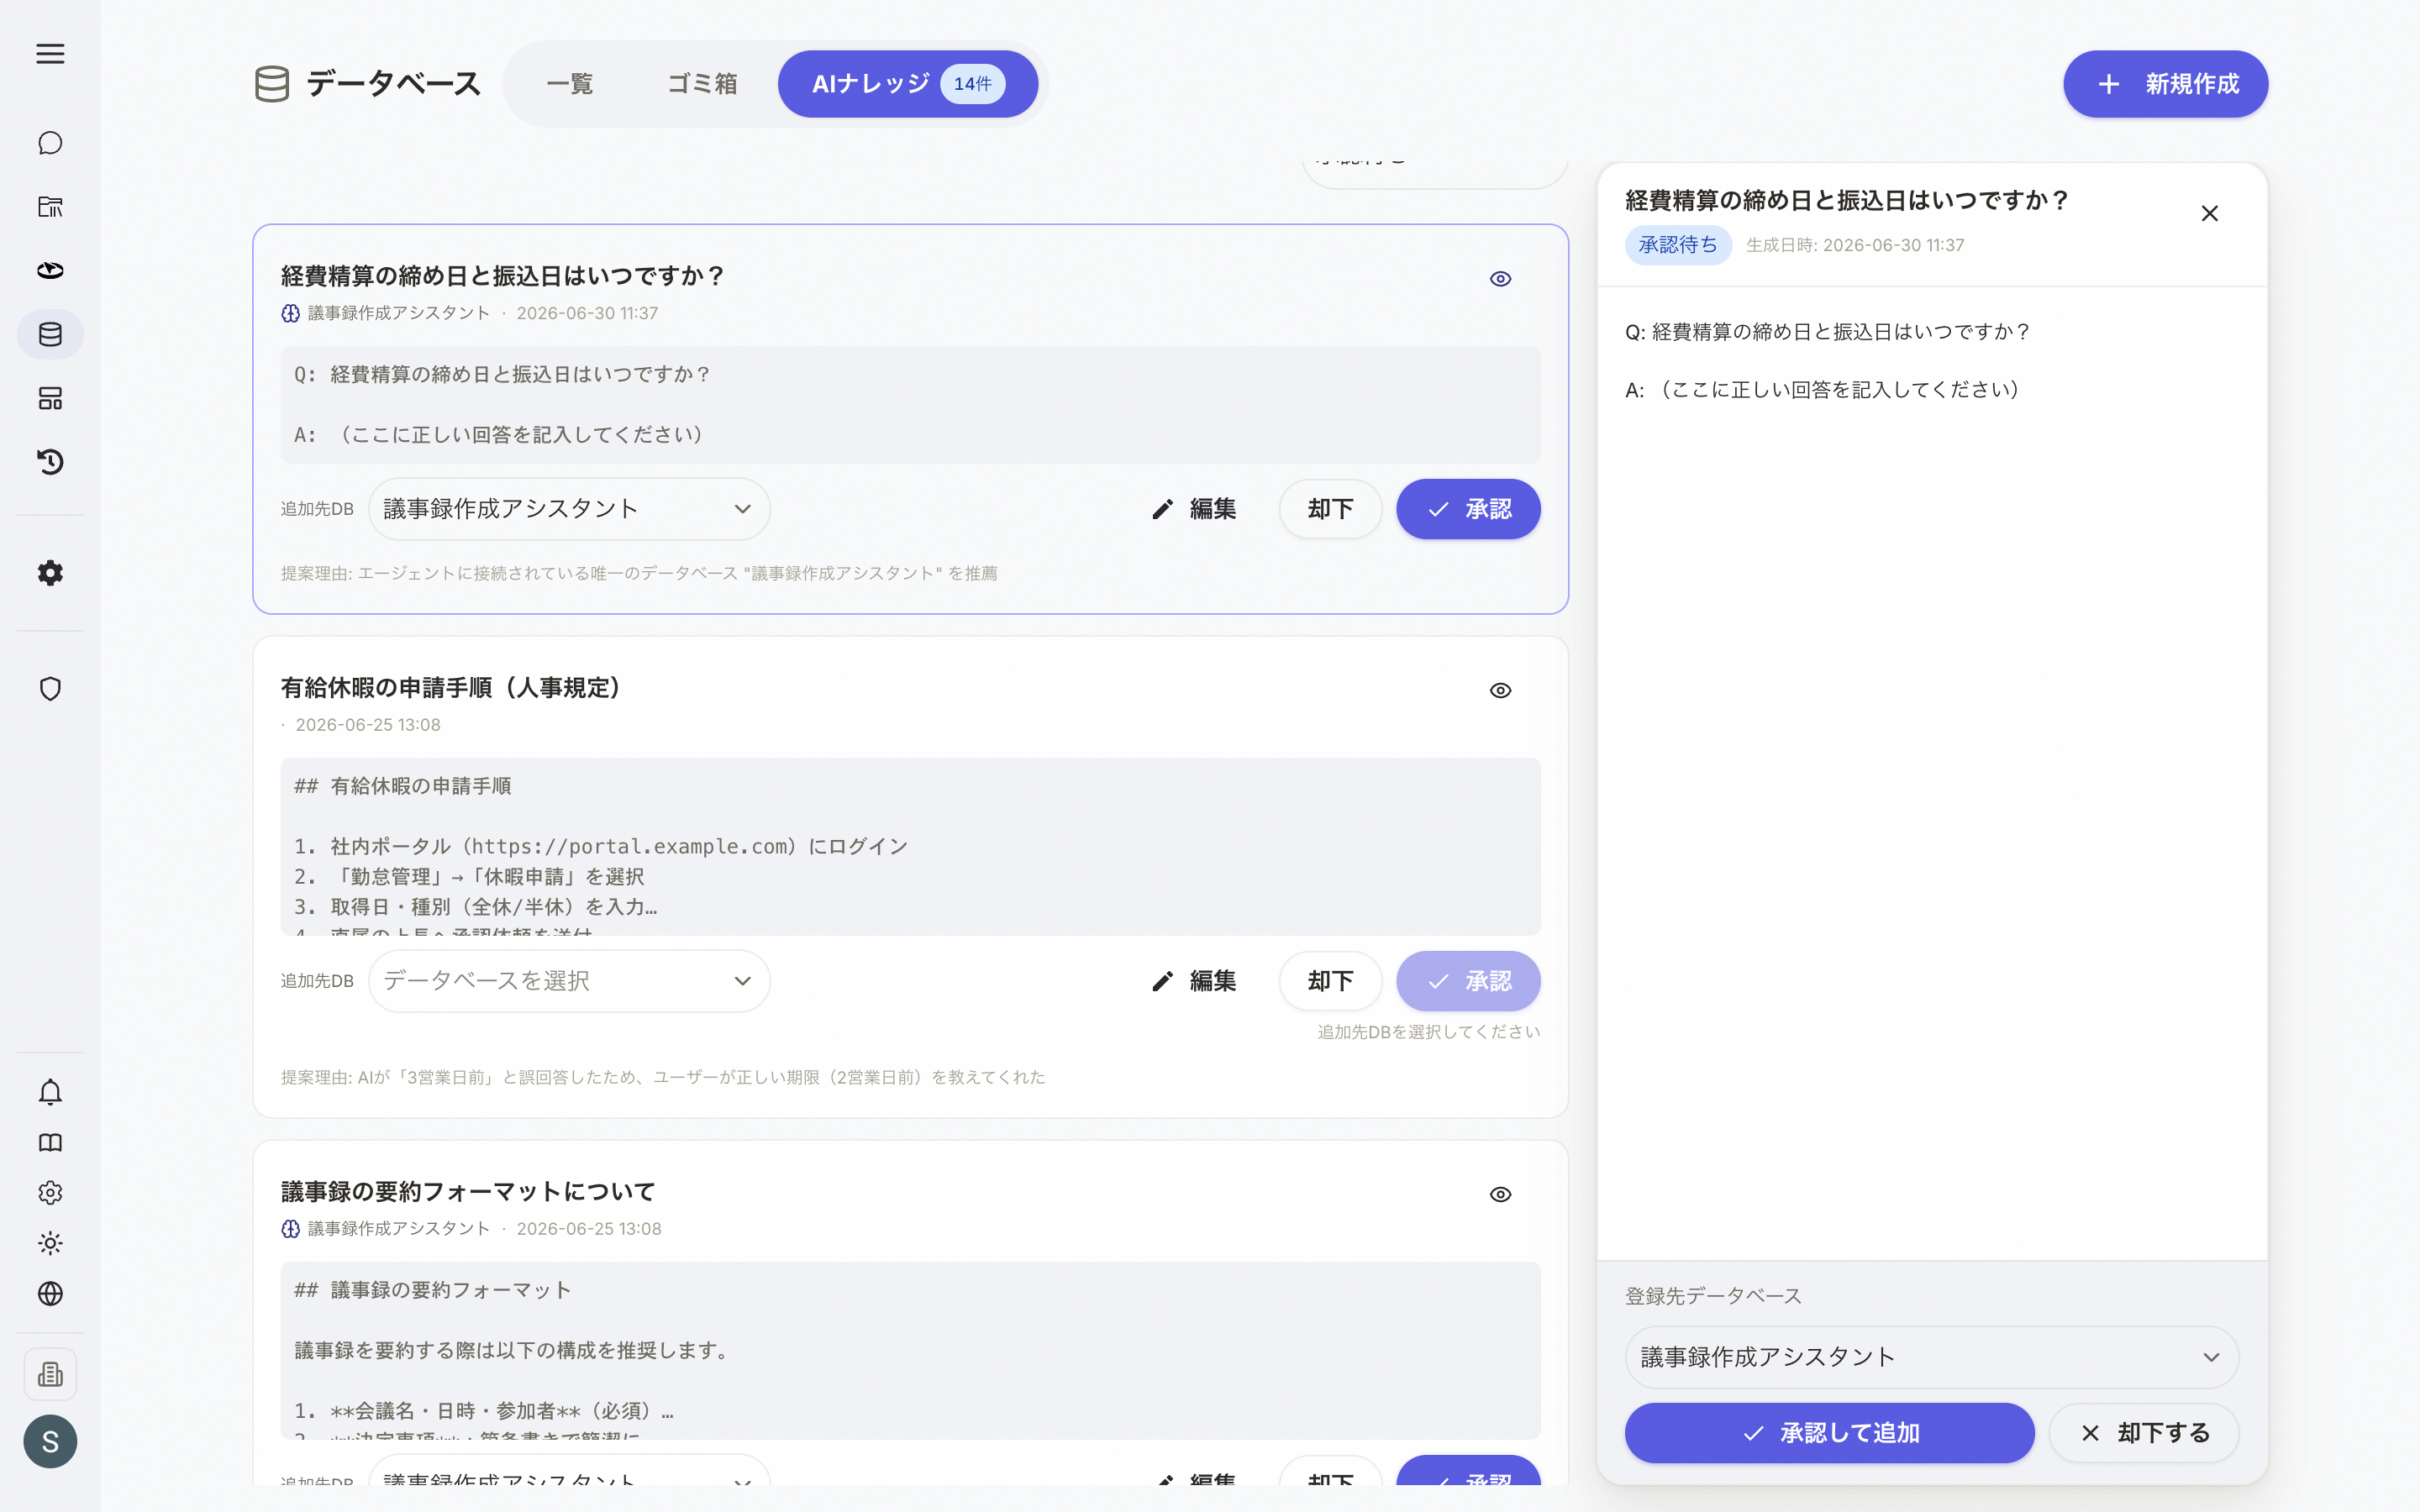Open the library shelf icon in the sidebar
The image size is (2420, 1512).
pos(50,207)
